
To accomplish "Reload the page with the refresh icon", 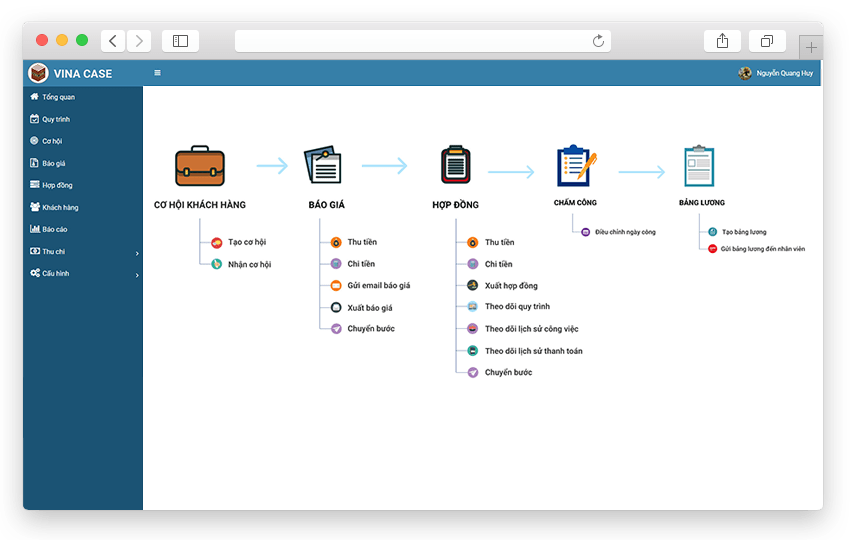I will (x=598, y=41).
